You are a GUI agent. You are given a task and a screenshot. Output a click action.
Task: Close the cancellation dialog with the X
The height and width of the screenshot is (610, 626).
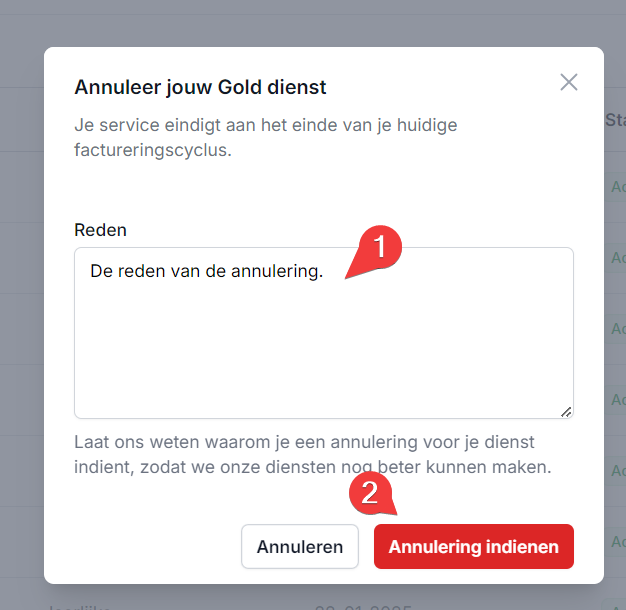click(x=569, y=82)
